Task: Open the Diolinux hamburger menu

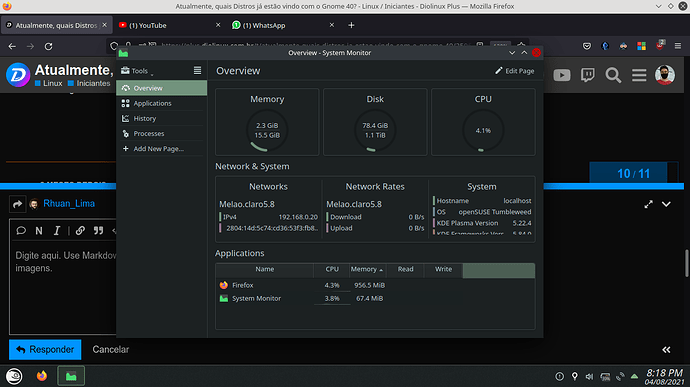Action: click(x=639, y=75)
